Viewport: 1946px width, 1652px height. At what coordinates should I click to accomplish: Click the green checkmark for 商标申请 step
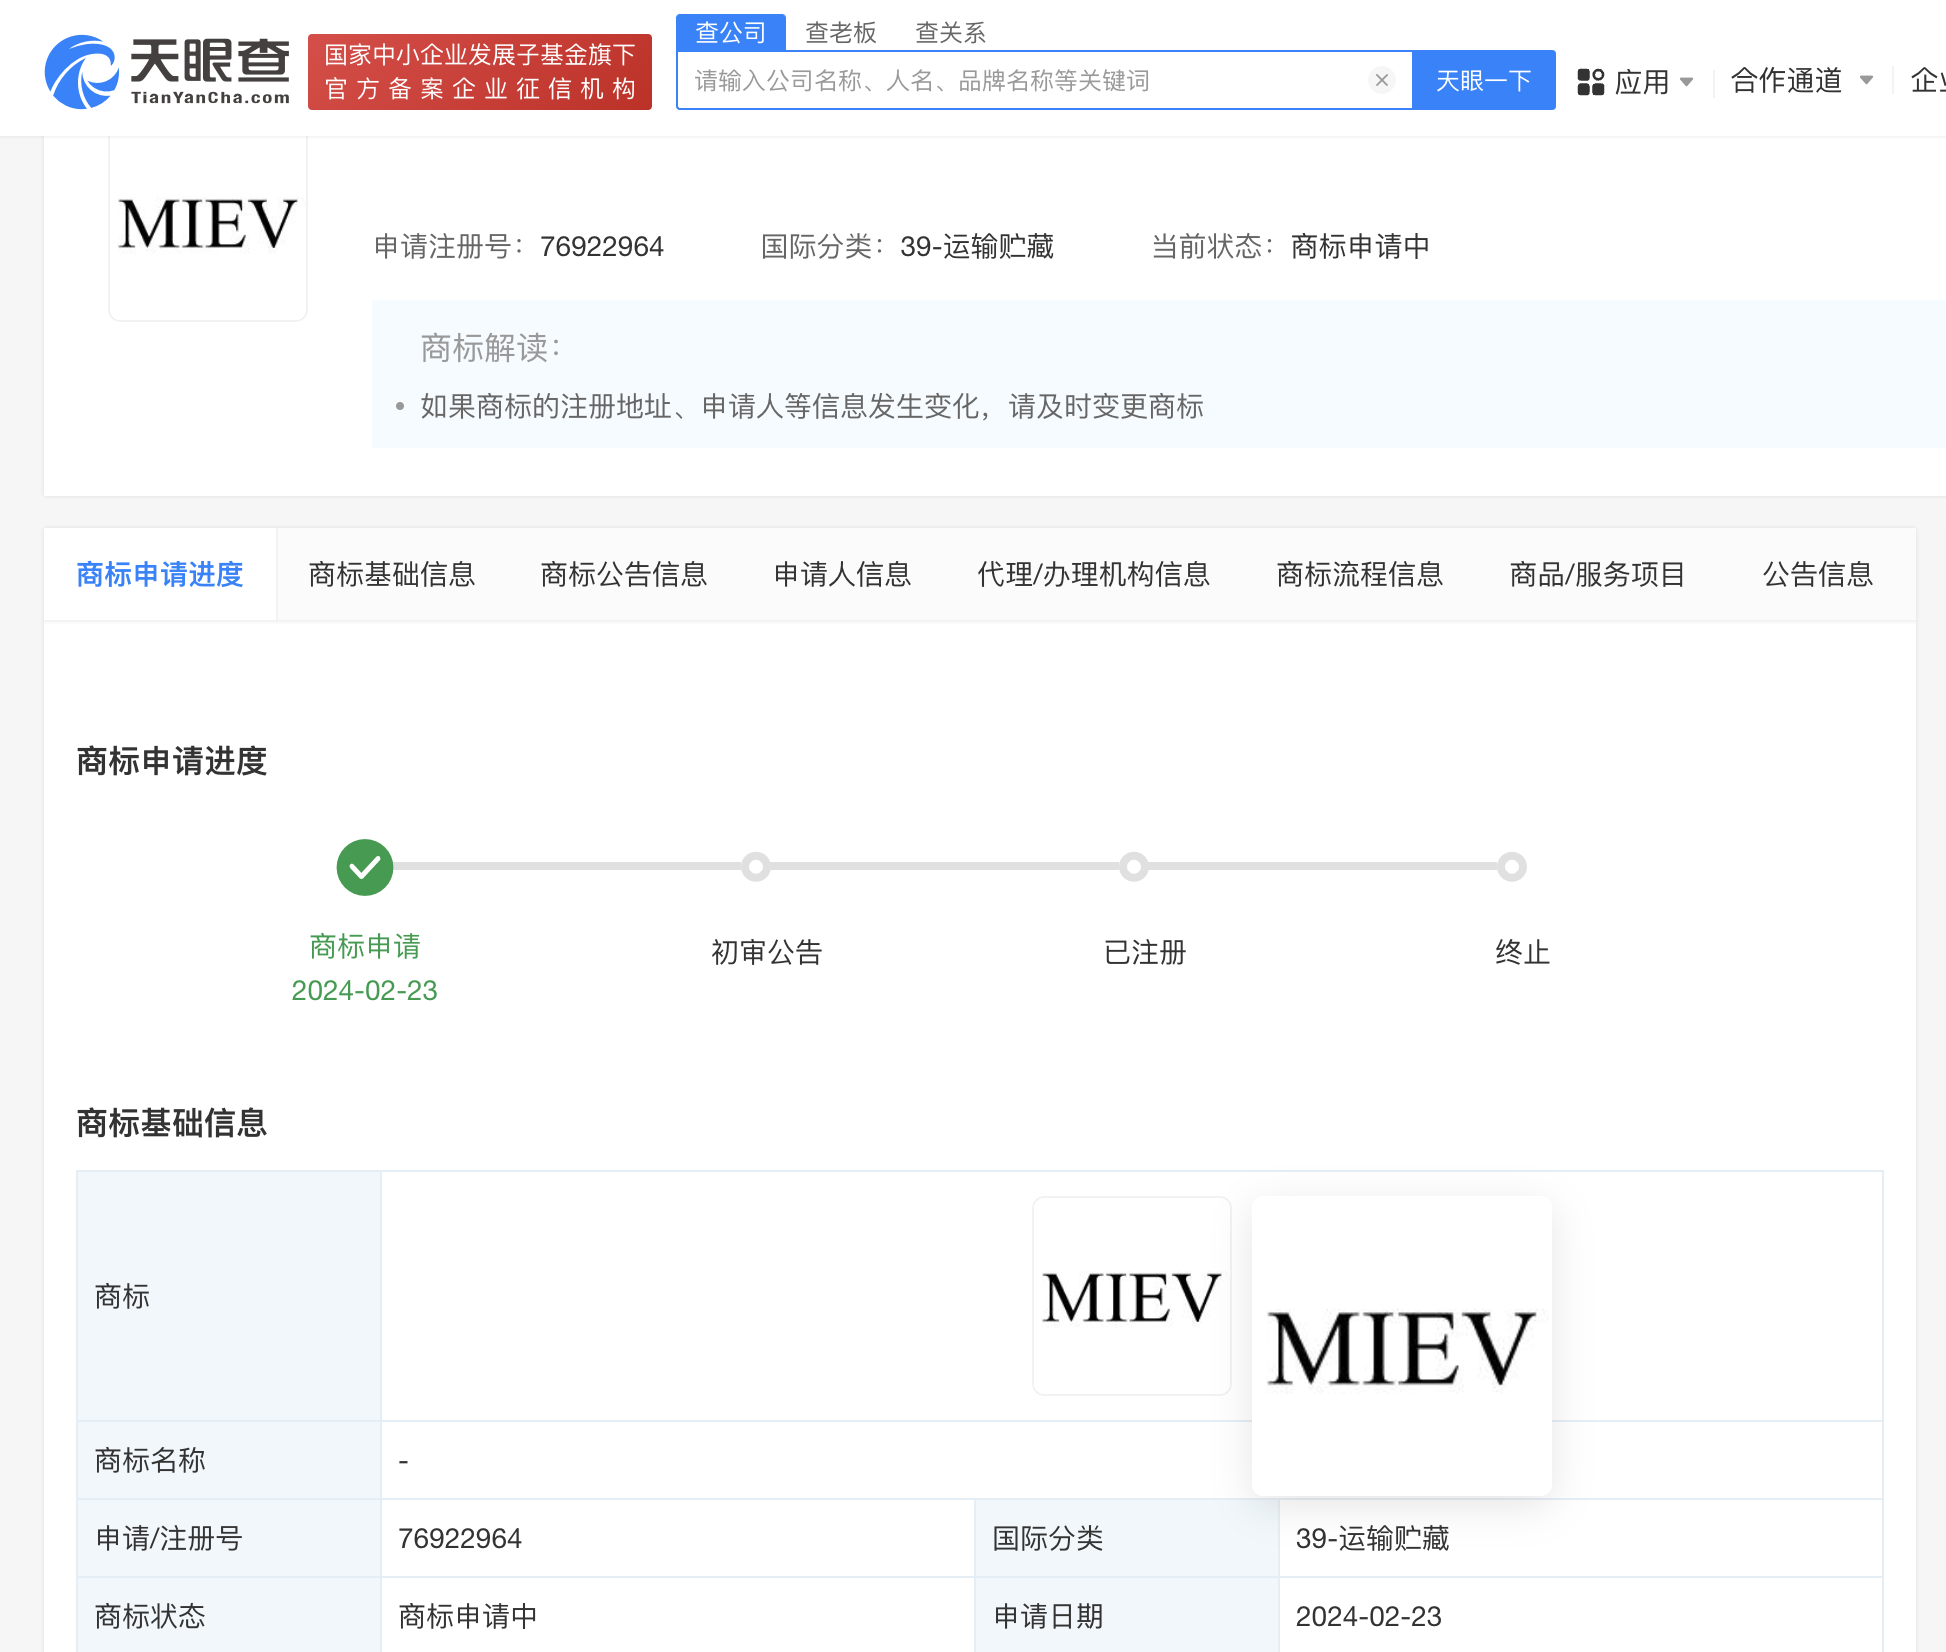[x=365, y=867]
